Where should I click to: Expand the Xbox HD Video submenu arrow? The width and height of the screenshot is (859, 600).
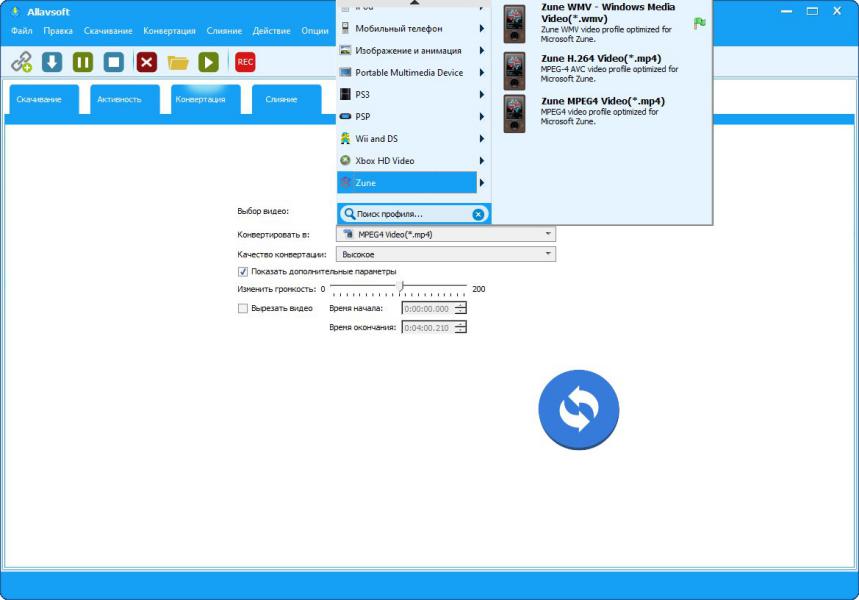click(x=482, y=161)
